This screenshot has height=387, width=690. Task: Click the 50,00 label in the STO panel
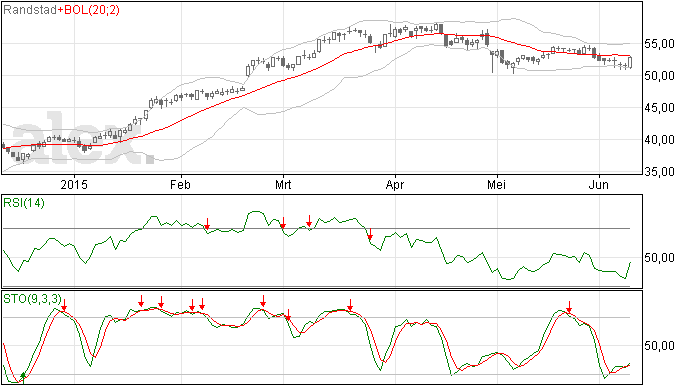659,346
